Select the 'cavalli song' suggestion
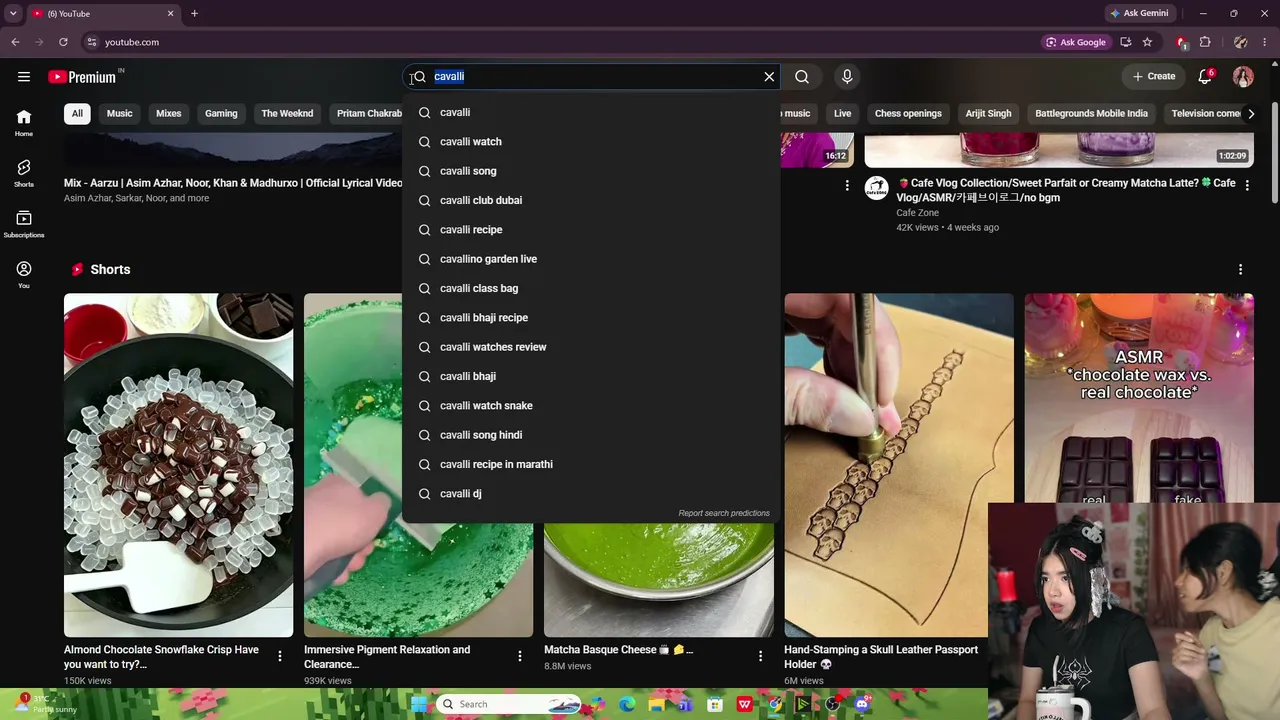The width and height of the screenshot is (1280, 720). [x=591, y=171]
